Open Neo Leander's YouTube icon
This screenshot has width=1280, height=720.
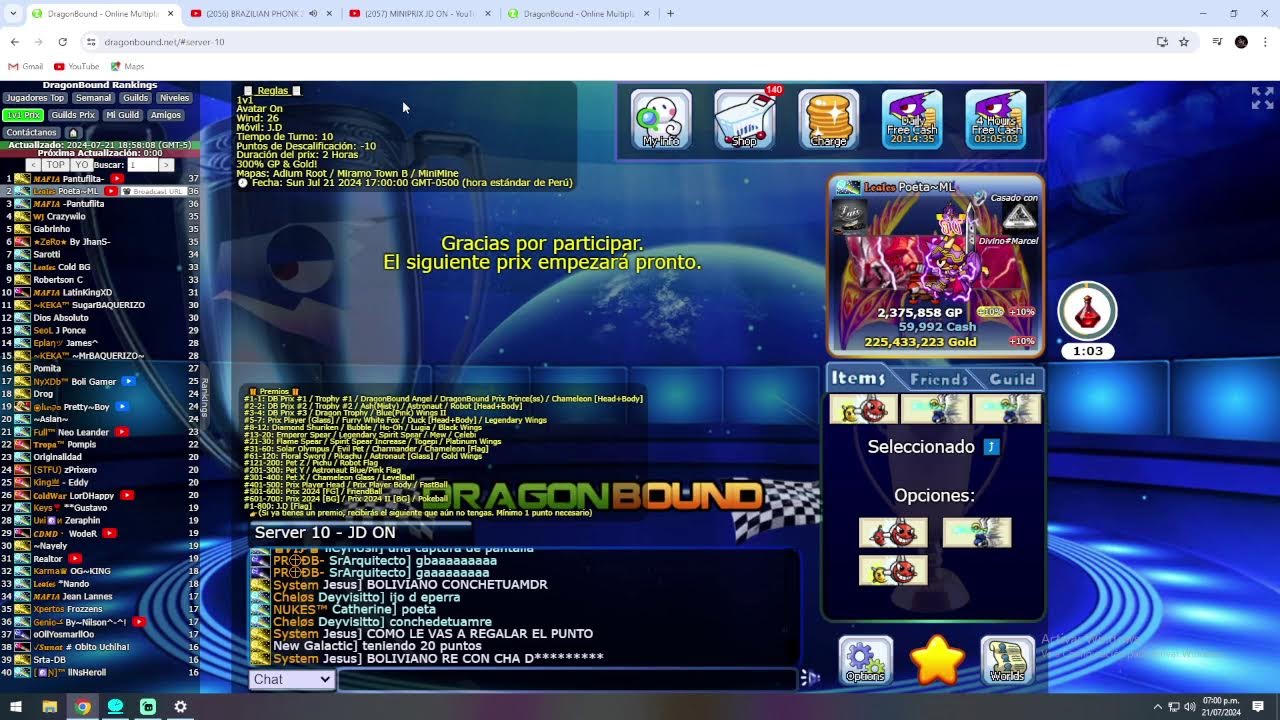tap(121, 432)
